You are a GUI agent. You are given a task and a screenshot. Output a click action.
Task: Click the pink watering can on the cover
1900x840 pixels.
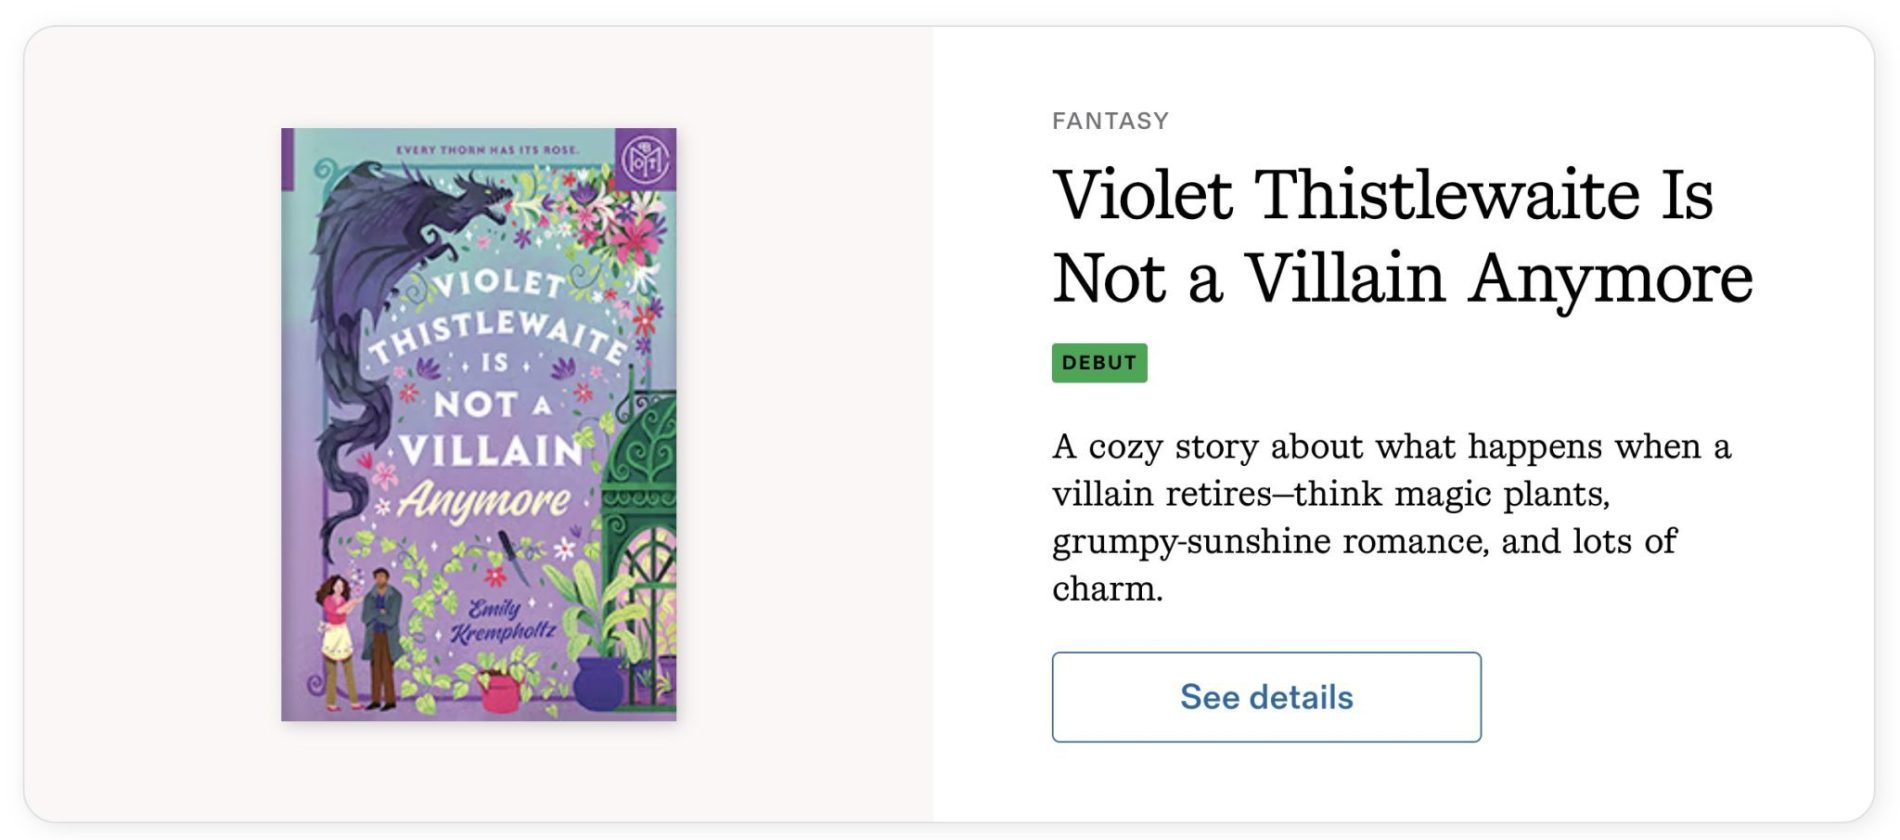click(x=498, y=692)
